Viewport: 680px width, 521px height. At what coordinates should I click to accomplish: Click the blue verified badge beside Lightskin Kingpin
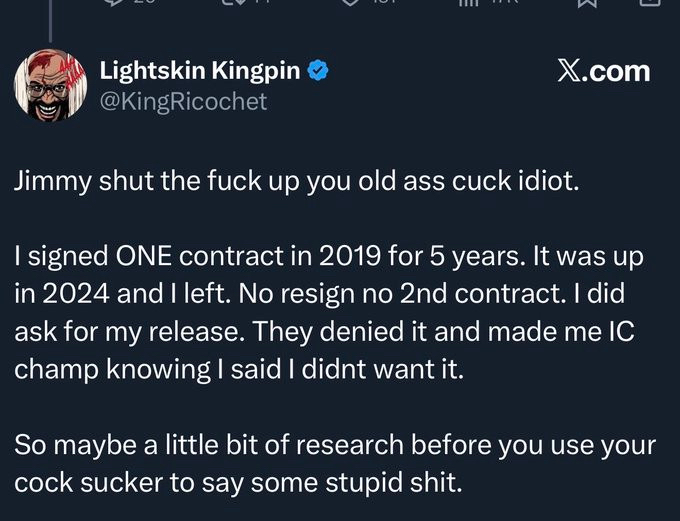click(318, 70)
